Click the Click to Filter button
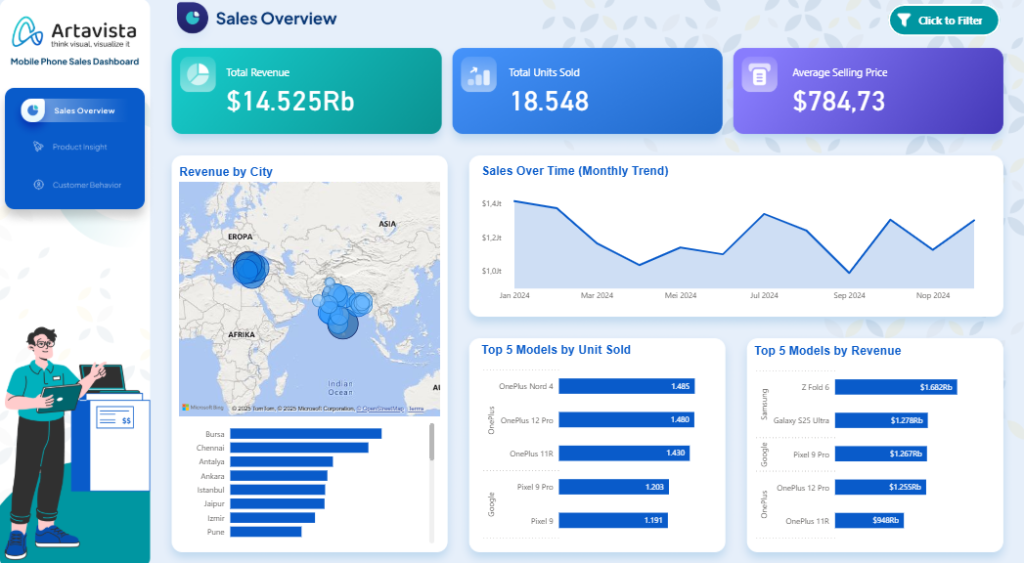 [x=944, y=20]
